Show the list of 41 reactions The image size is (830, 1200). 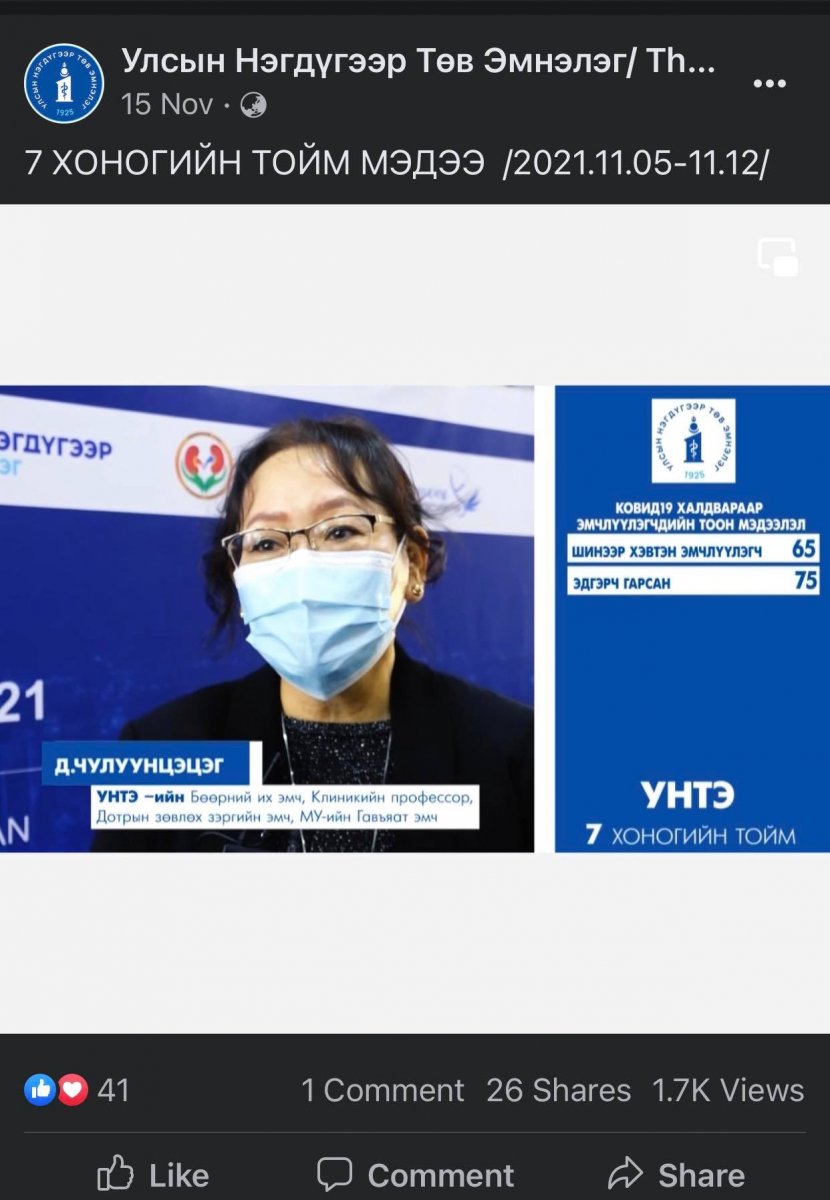click(113, 1090)
